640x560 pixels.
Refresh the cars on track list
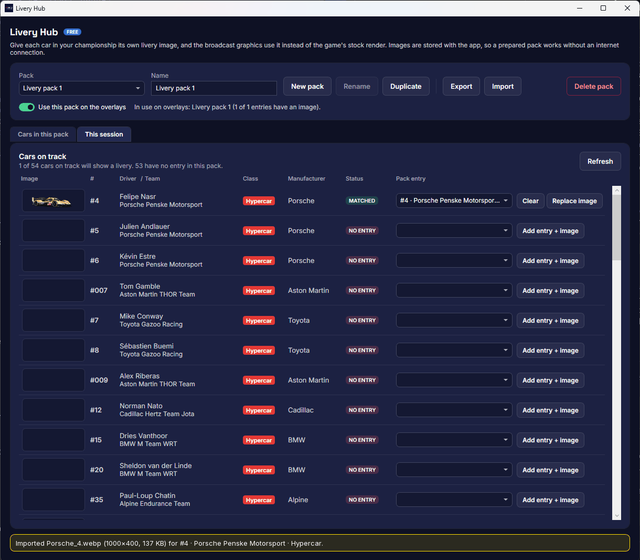coord(600,161)
